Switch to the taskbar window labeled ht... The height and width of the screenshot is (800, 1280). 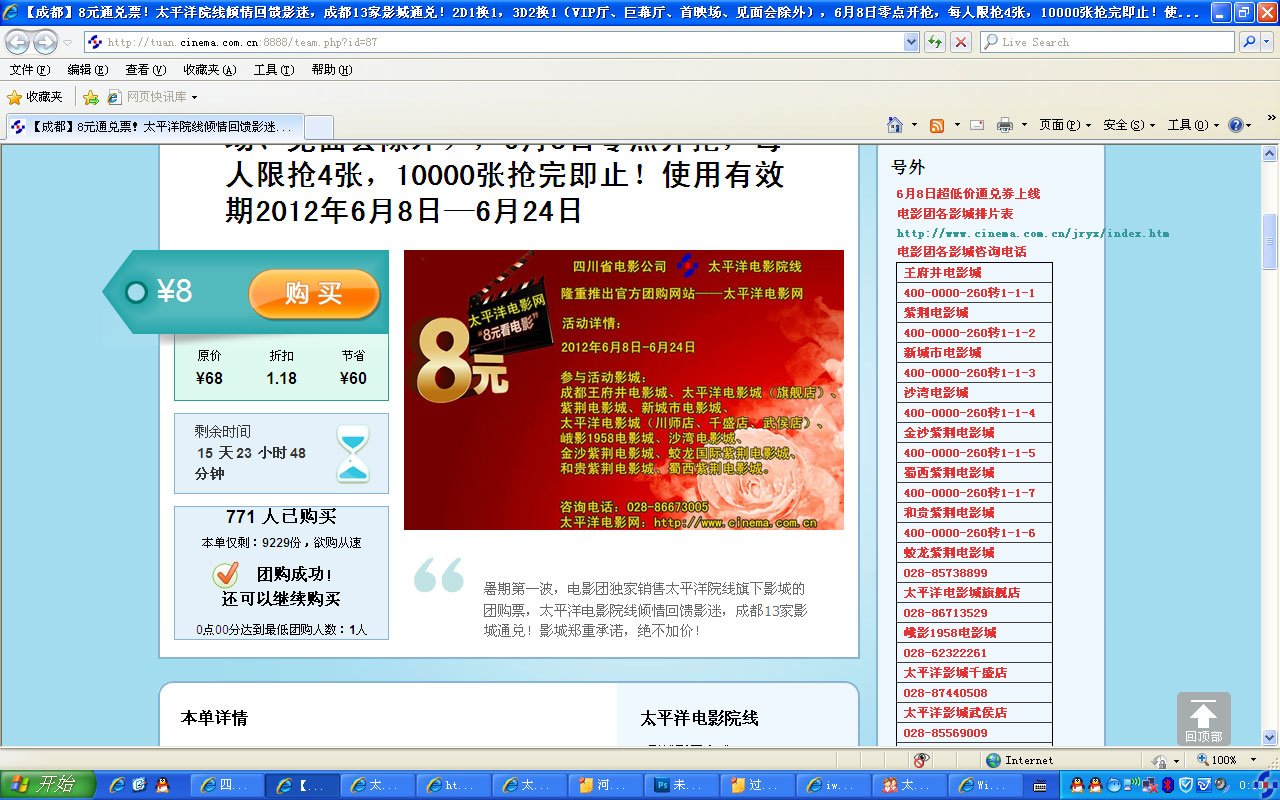coord(454,785)
